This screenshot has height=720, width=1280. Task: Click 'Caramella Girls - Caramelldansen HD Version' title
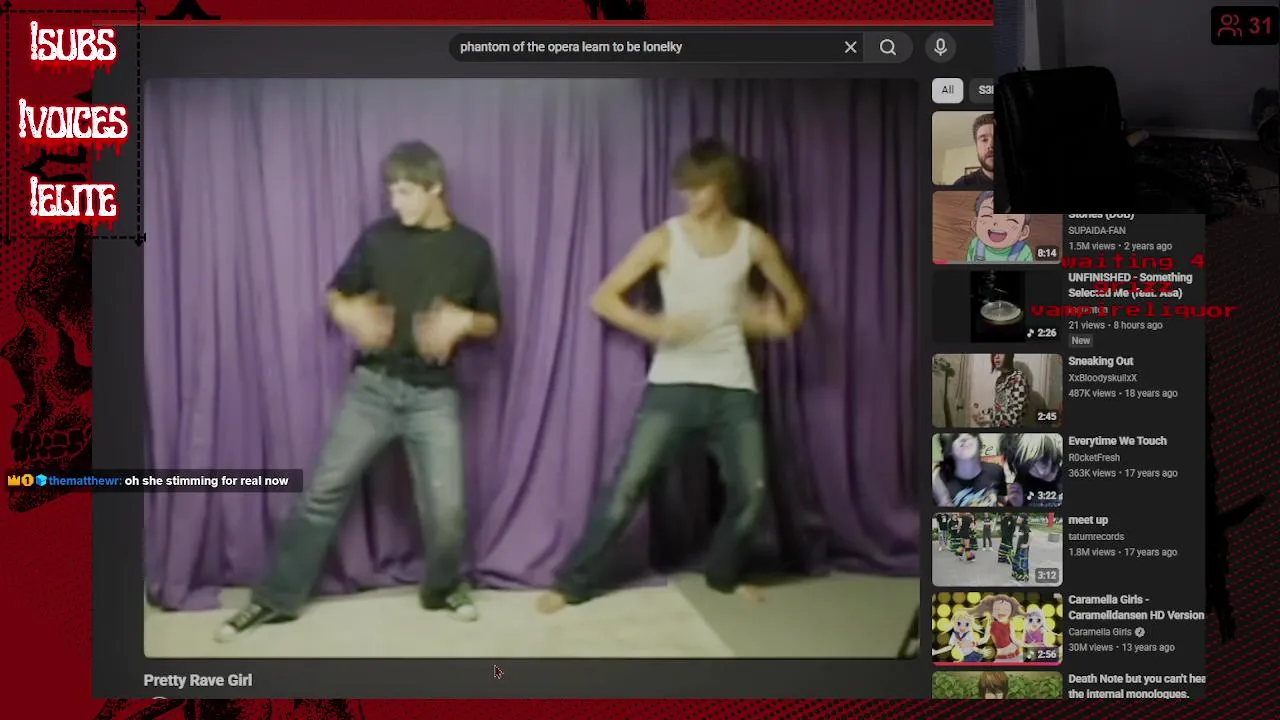[1136, 607]
